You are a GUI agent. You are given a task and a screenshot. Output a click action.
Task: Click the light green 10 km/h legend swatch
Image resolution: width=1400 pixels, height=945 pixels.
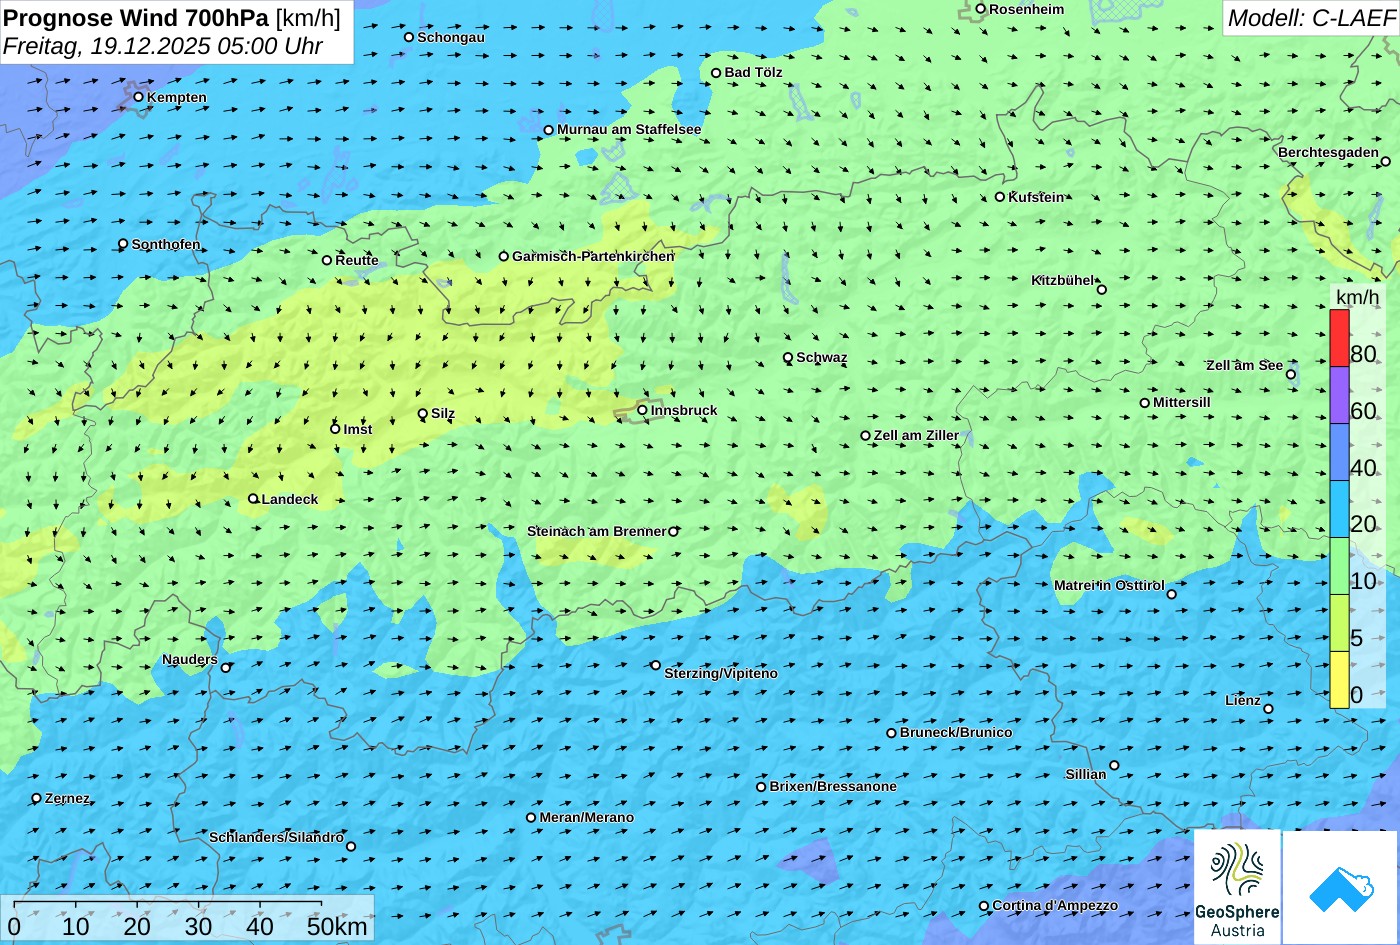[x=1339, y=566]
